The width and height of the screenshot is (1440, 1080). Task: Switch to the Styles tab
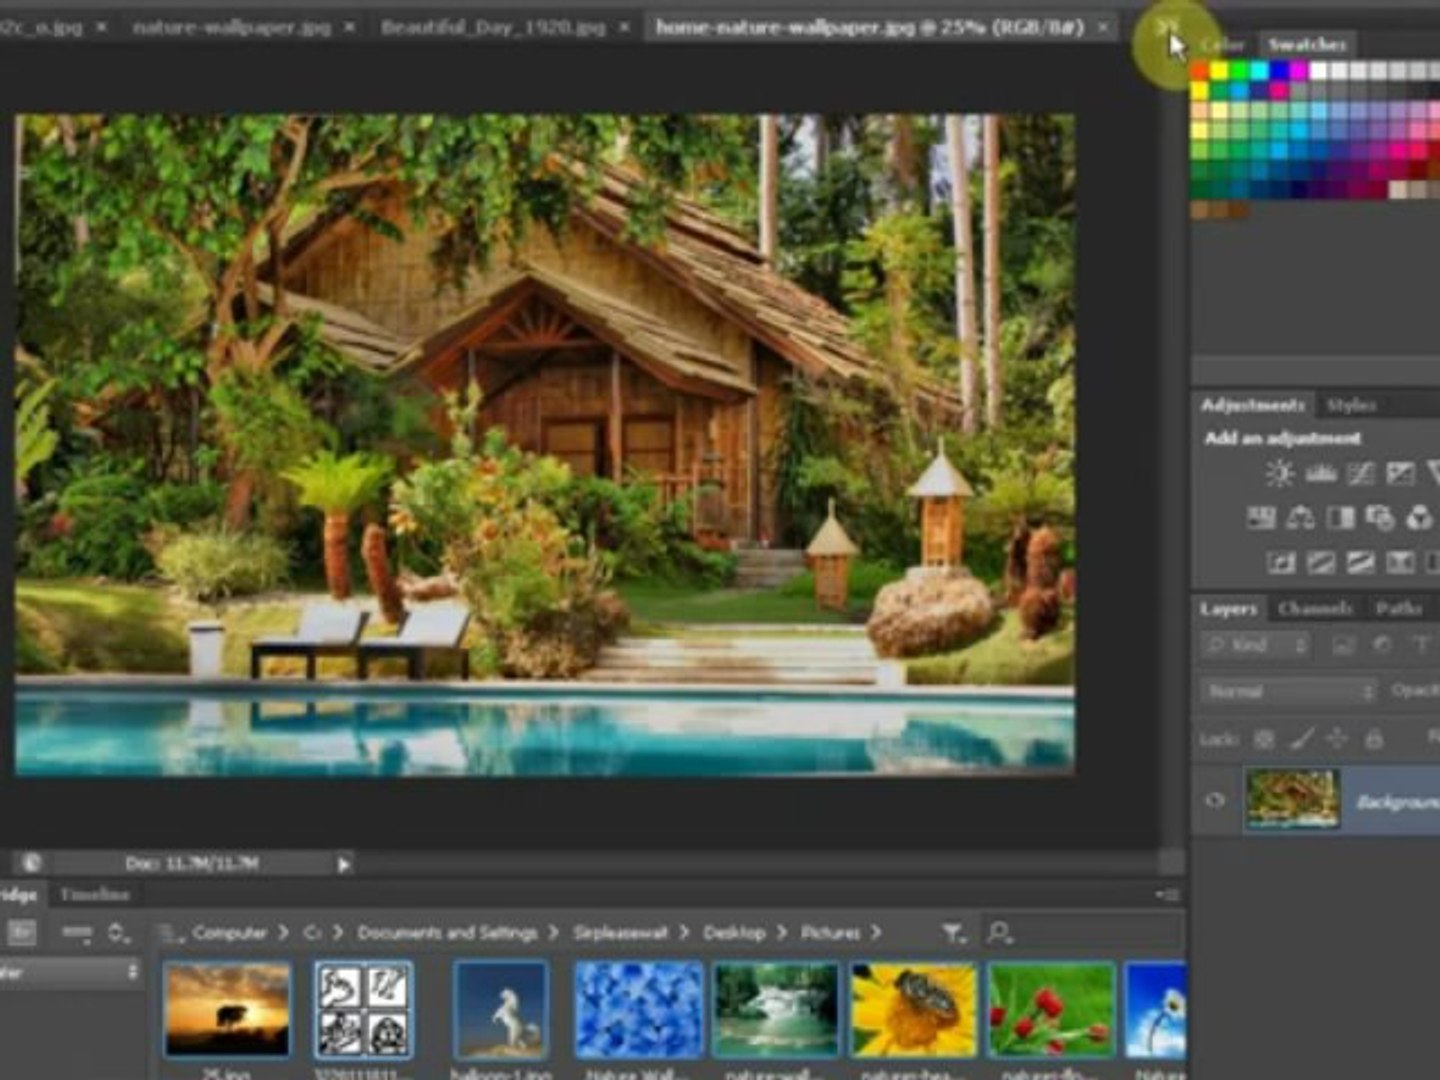tap(1351, 405)
